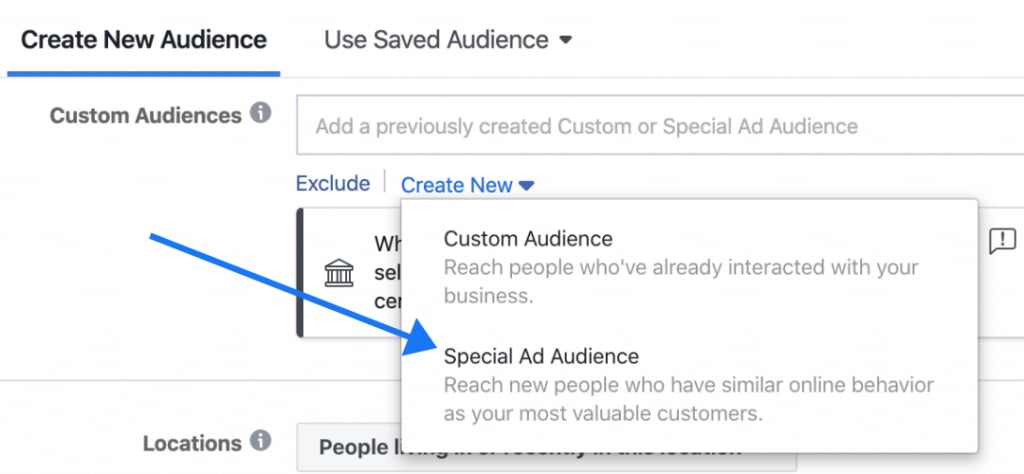Screen dimensions: 1024x474
Task: Click the Exclude link
Action: pos(333,183)
